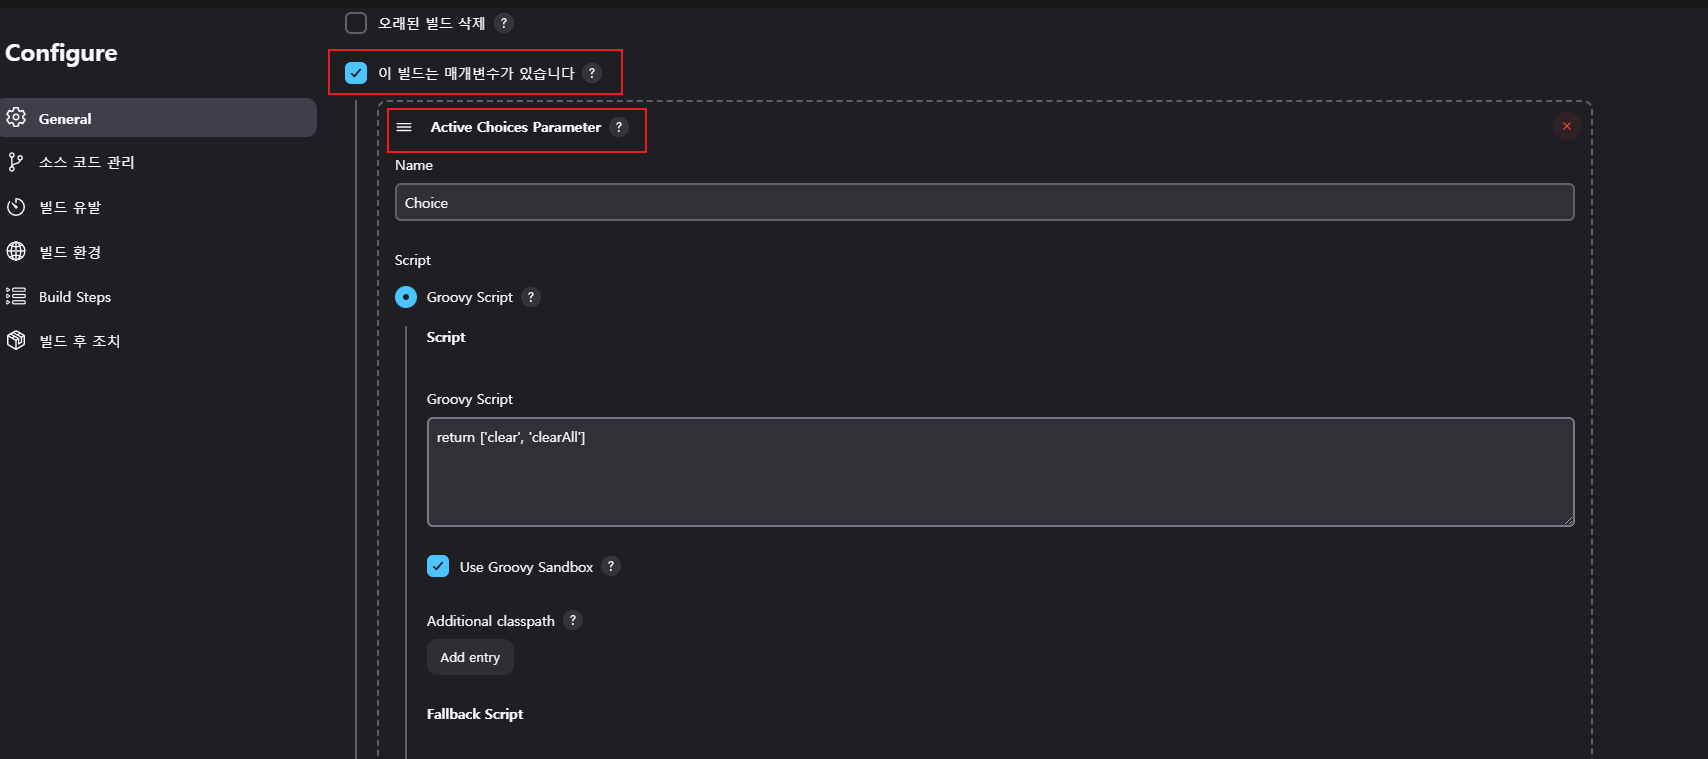
Task: Click the build environment globe icon
Action: [x=16, y=251]
